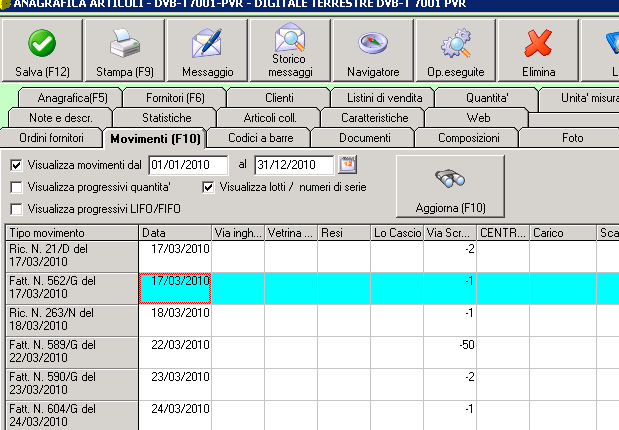Open the Codici a barre tab
Viewport: 619px width, 430px height.
pos(261,138)
